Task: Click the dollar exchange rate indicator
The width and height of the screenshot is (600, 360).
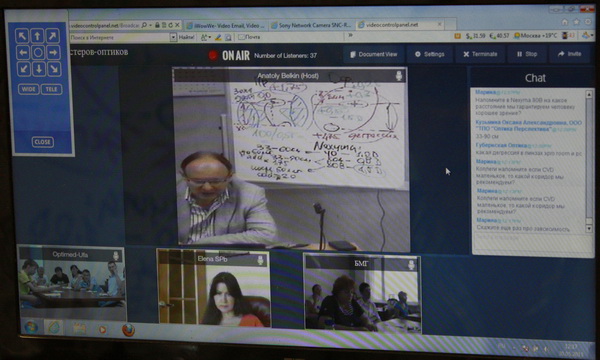Action: point(476,36)
